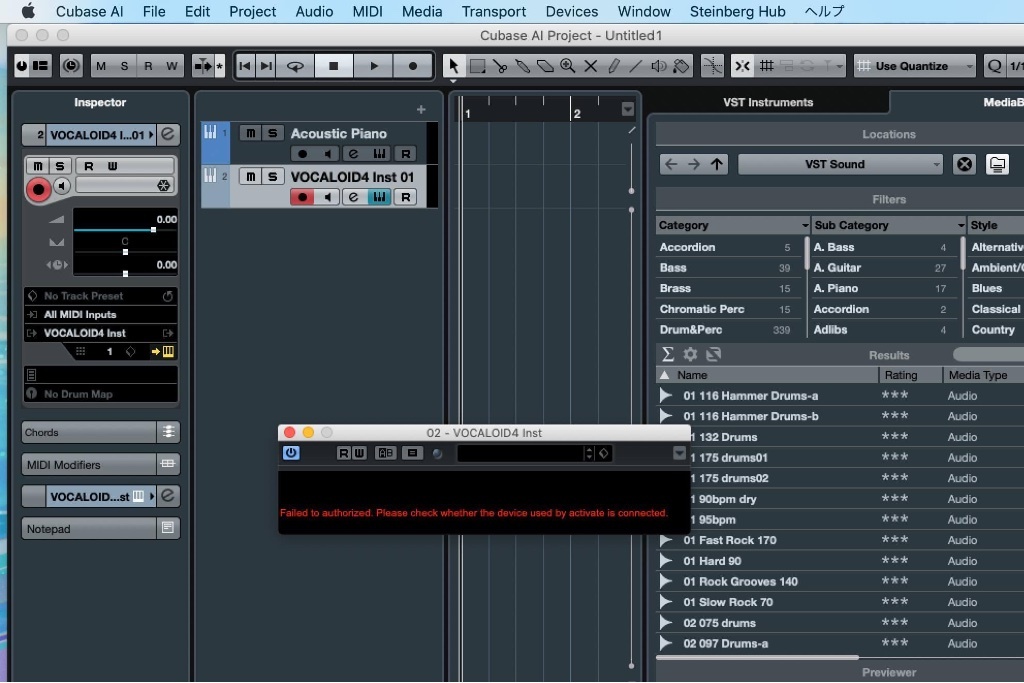Open Edit Instrument on VOCALOID4 track row
1024x683 pixels.
pos(379,197)
